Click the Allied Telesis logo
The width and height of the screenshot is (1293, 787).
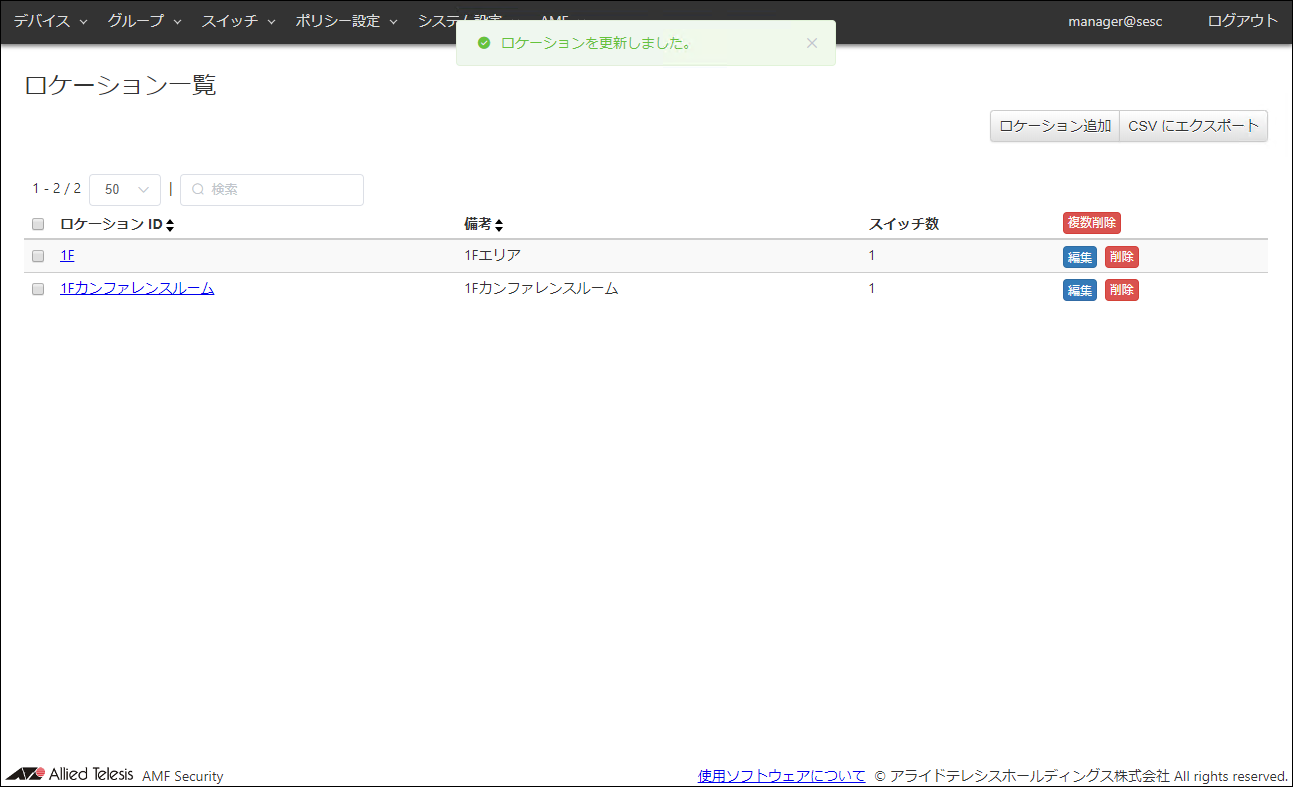click(x=70, y=775)
